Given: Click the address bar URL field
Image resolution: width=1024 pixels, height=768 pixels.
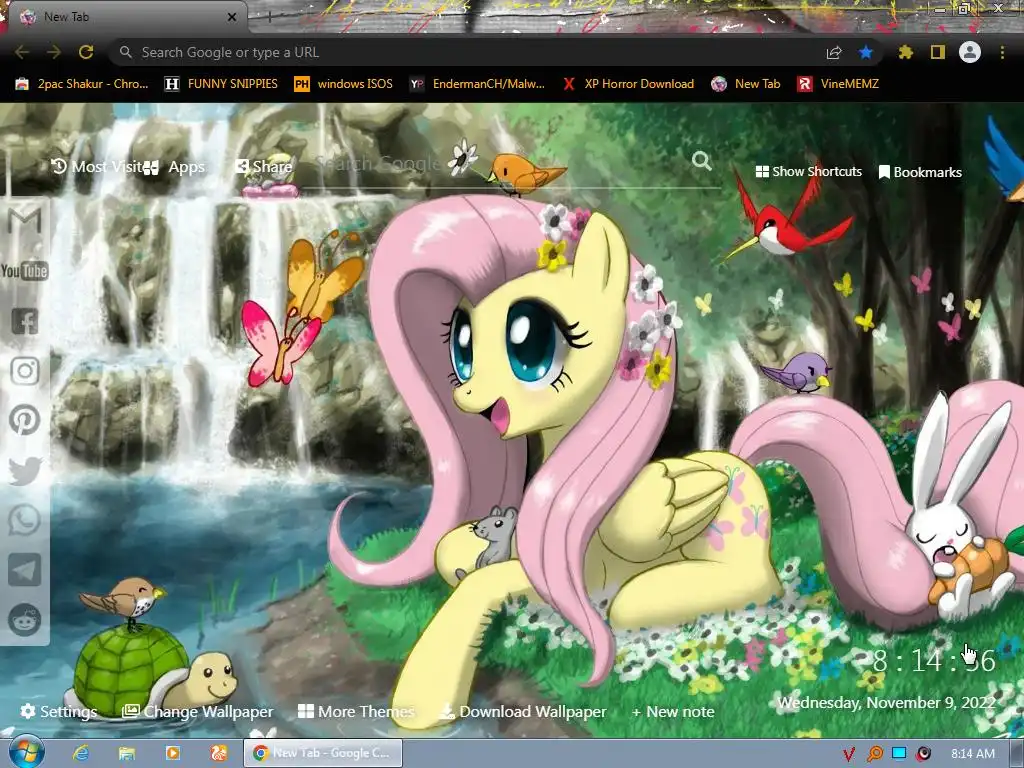Looking at the screenshot, I should click(470, 52).
